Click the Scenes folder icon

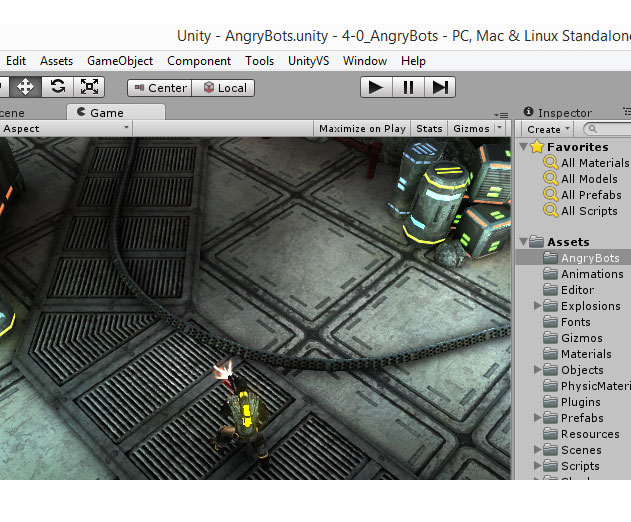tap(550, 449)
